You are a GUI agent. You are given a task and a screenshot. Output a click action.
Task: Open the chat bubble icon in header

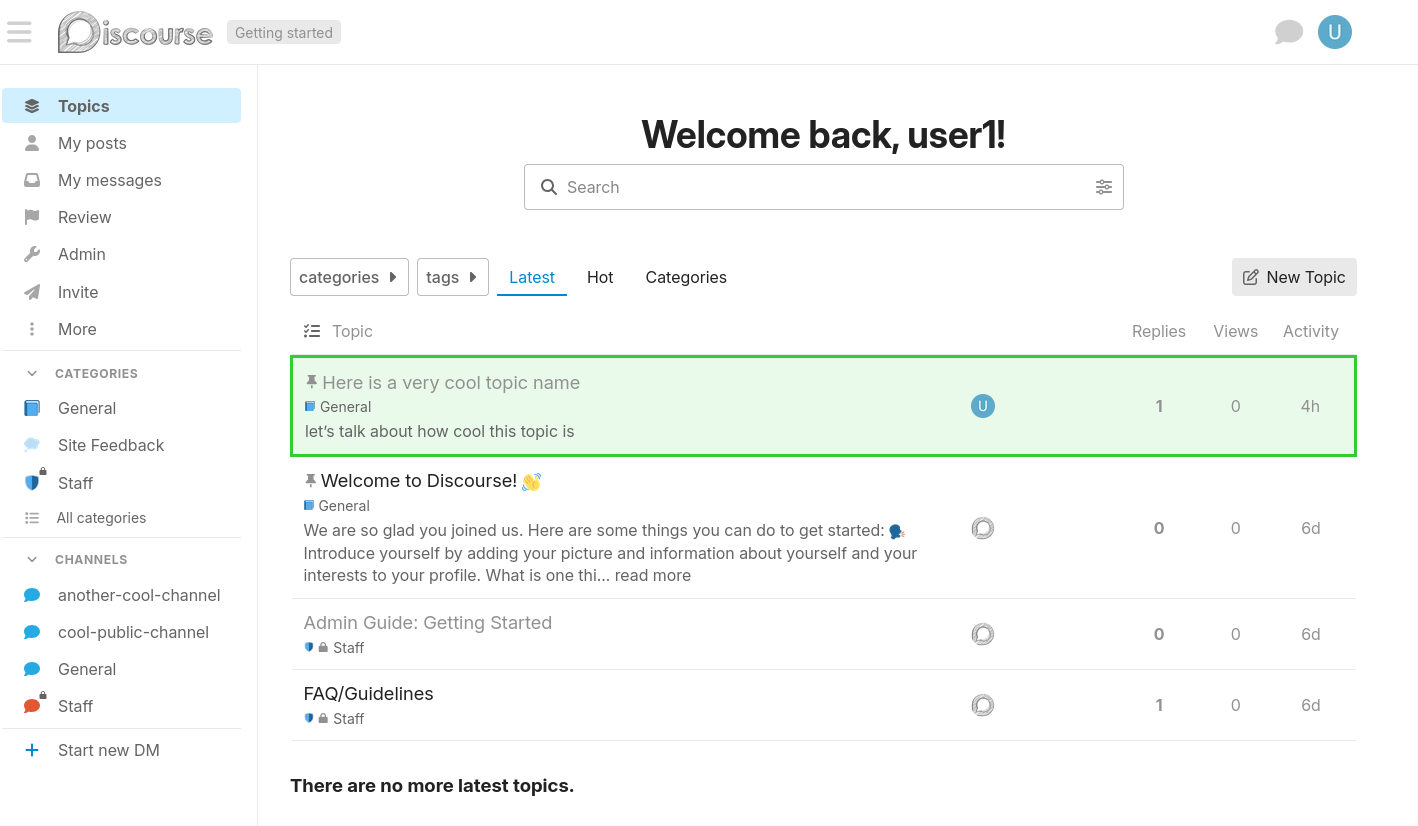pyautogui.click(x=1288, y=32)
